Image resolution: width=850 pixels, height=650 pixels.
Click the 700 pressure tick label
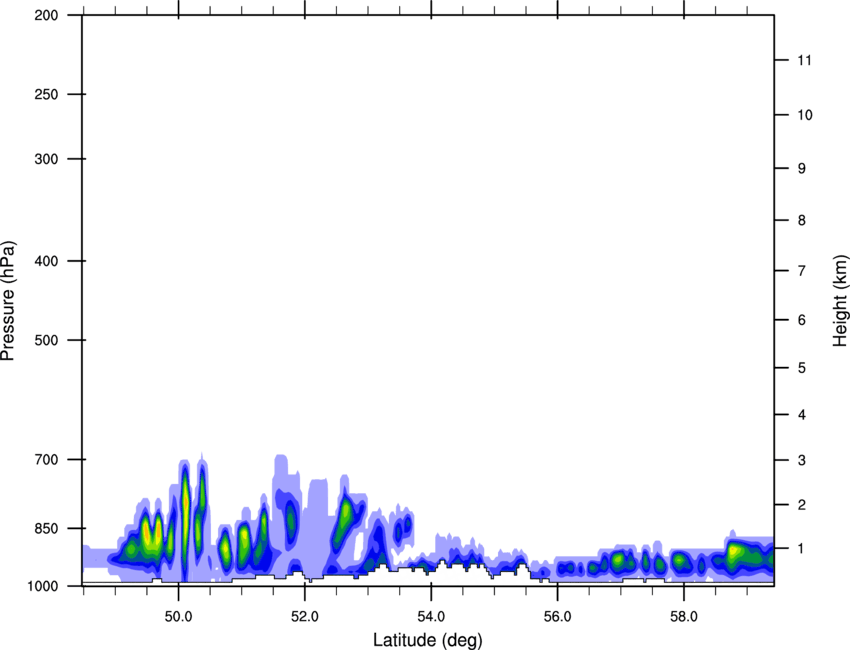(47, 459)
